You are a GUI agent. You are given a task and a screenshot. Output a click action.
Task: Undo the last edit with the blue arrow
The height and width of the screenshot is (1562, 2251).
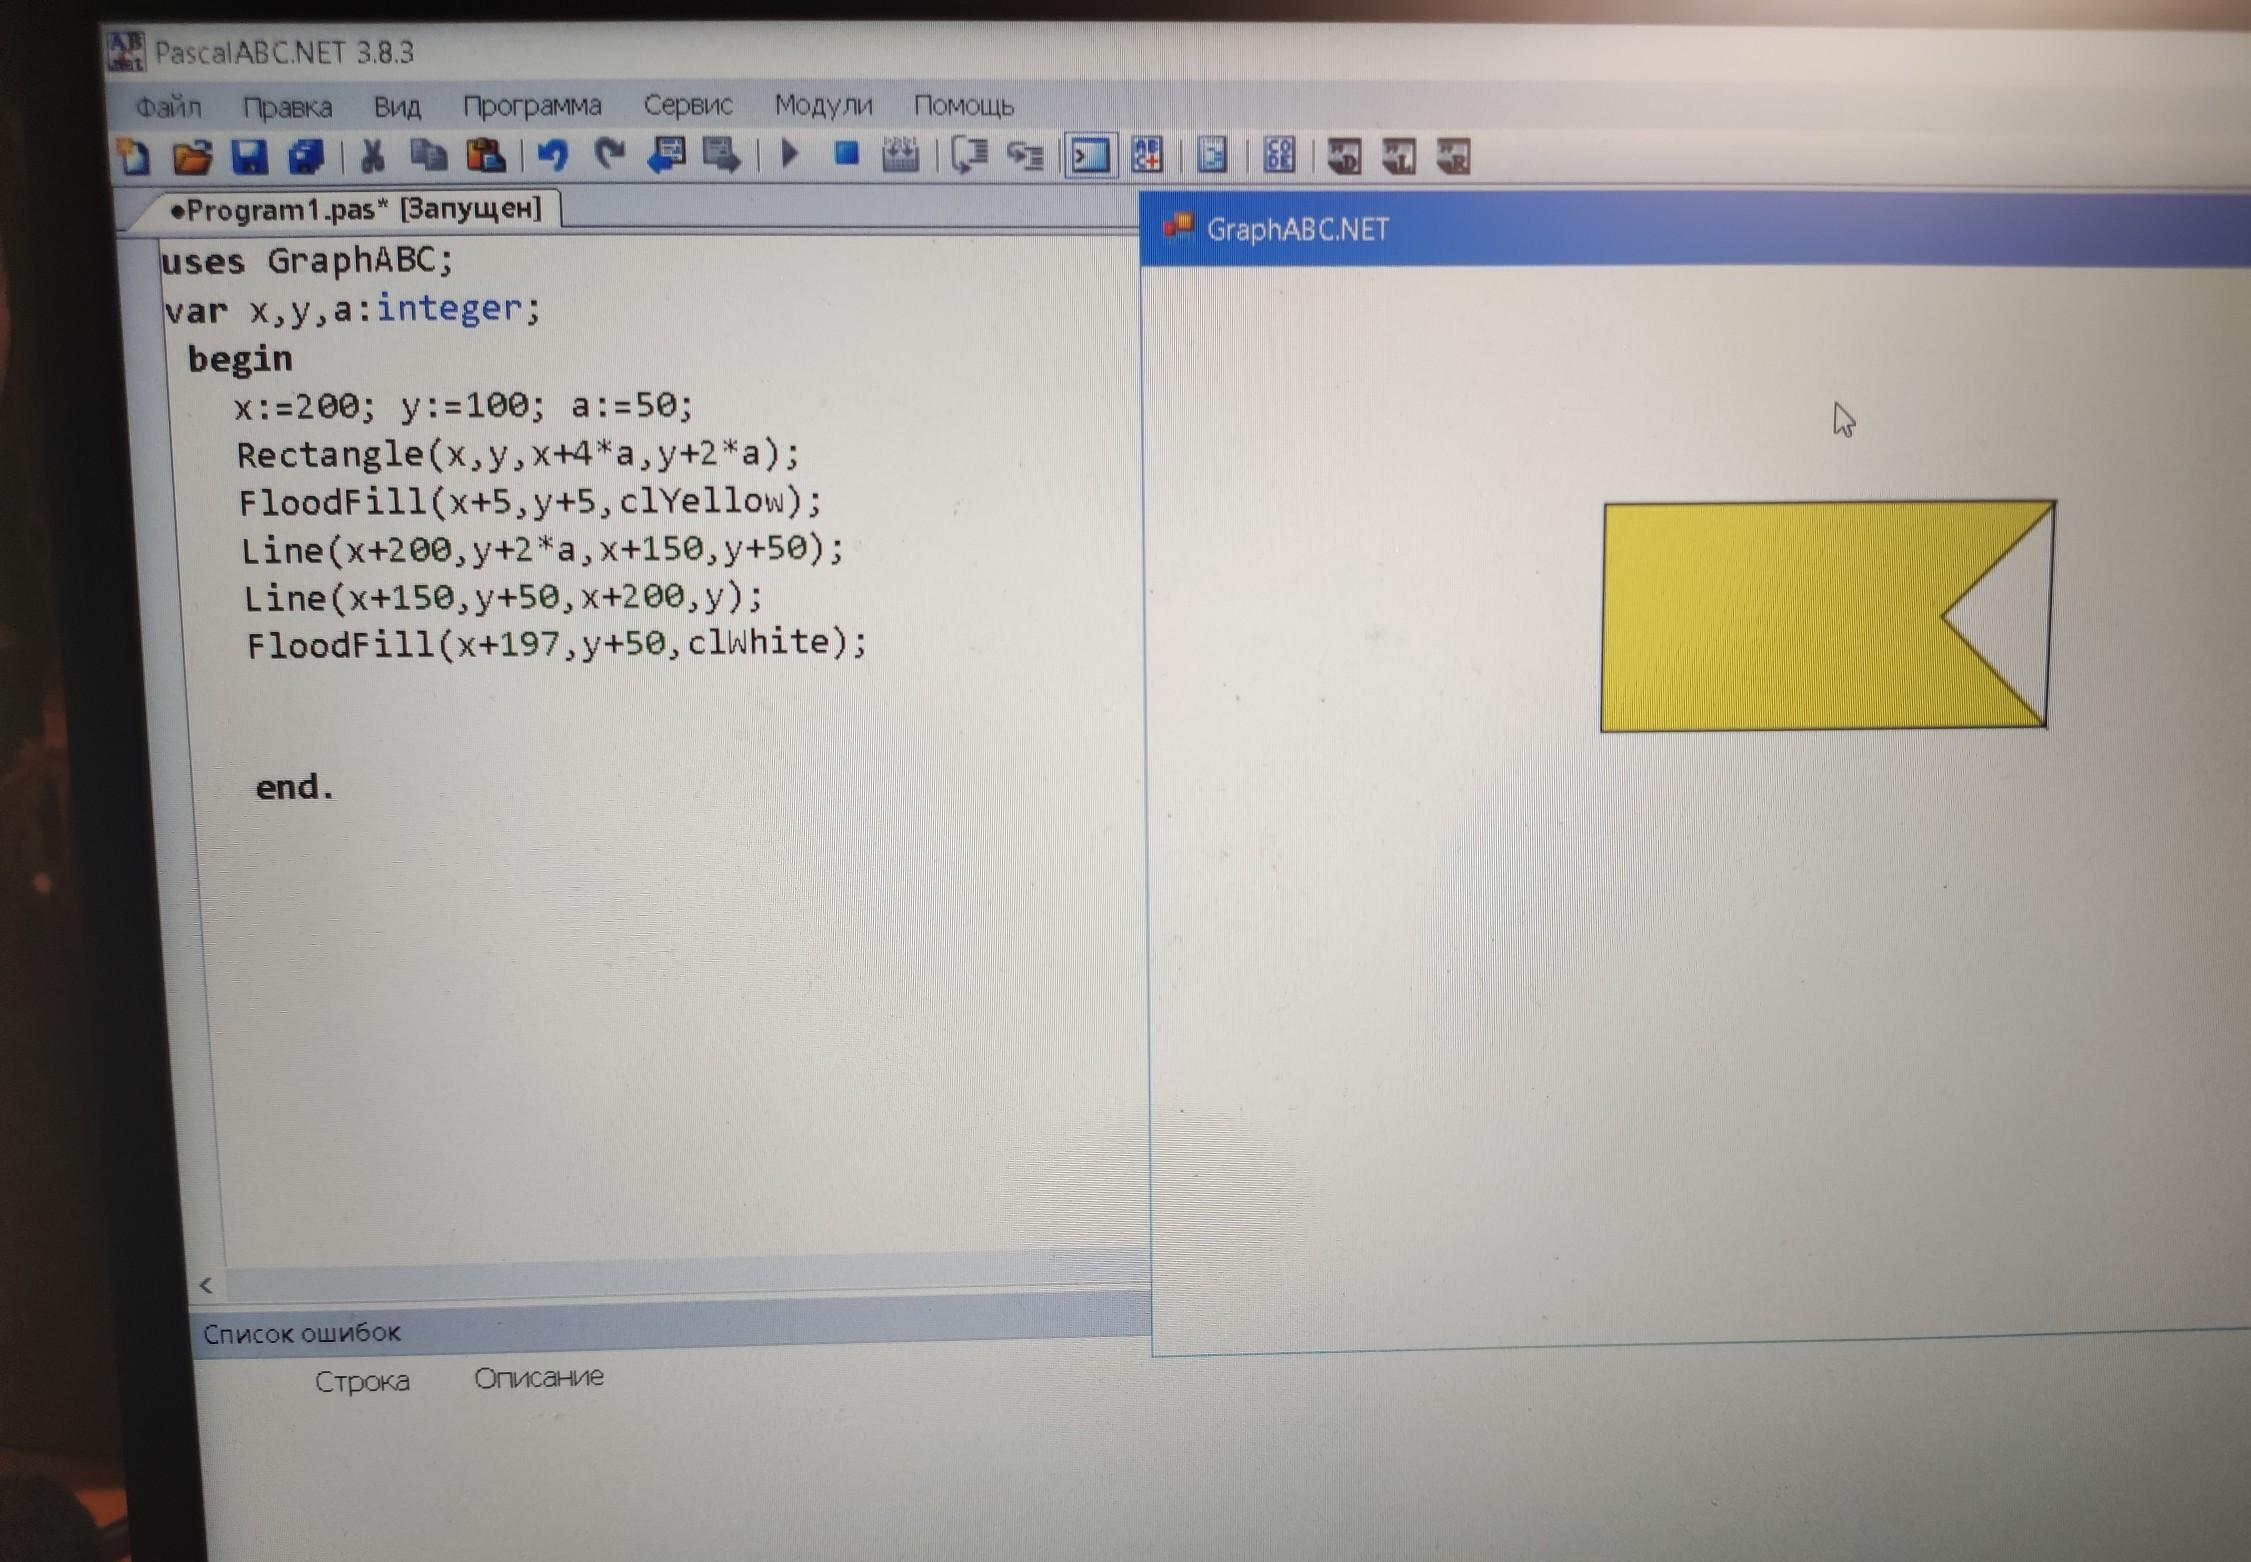[553, 156]
